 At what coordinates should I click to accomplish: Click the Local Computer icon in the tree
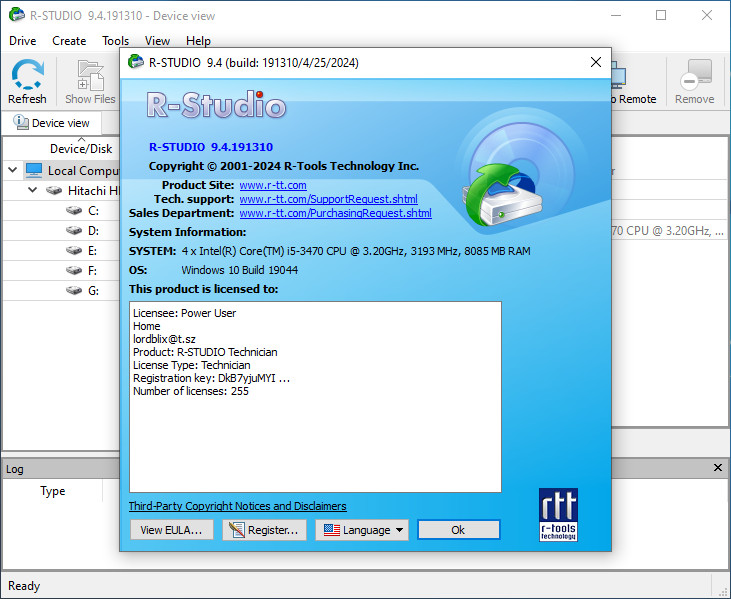click(x=34, y=170)
